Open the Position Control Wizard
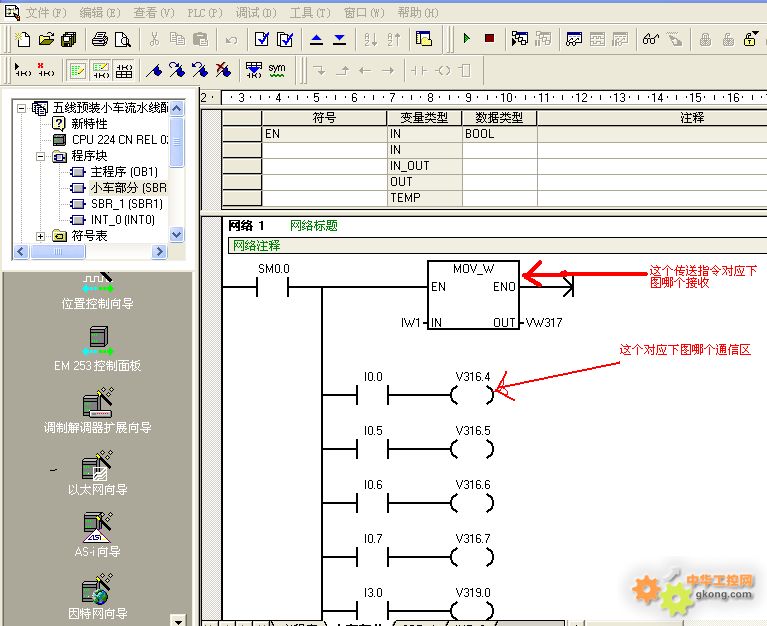The image size is (767, 626). (97, 292)
